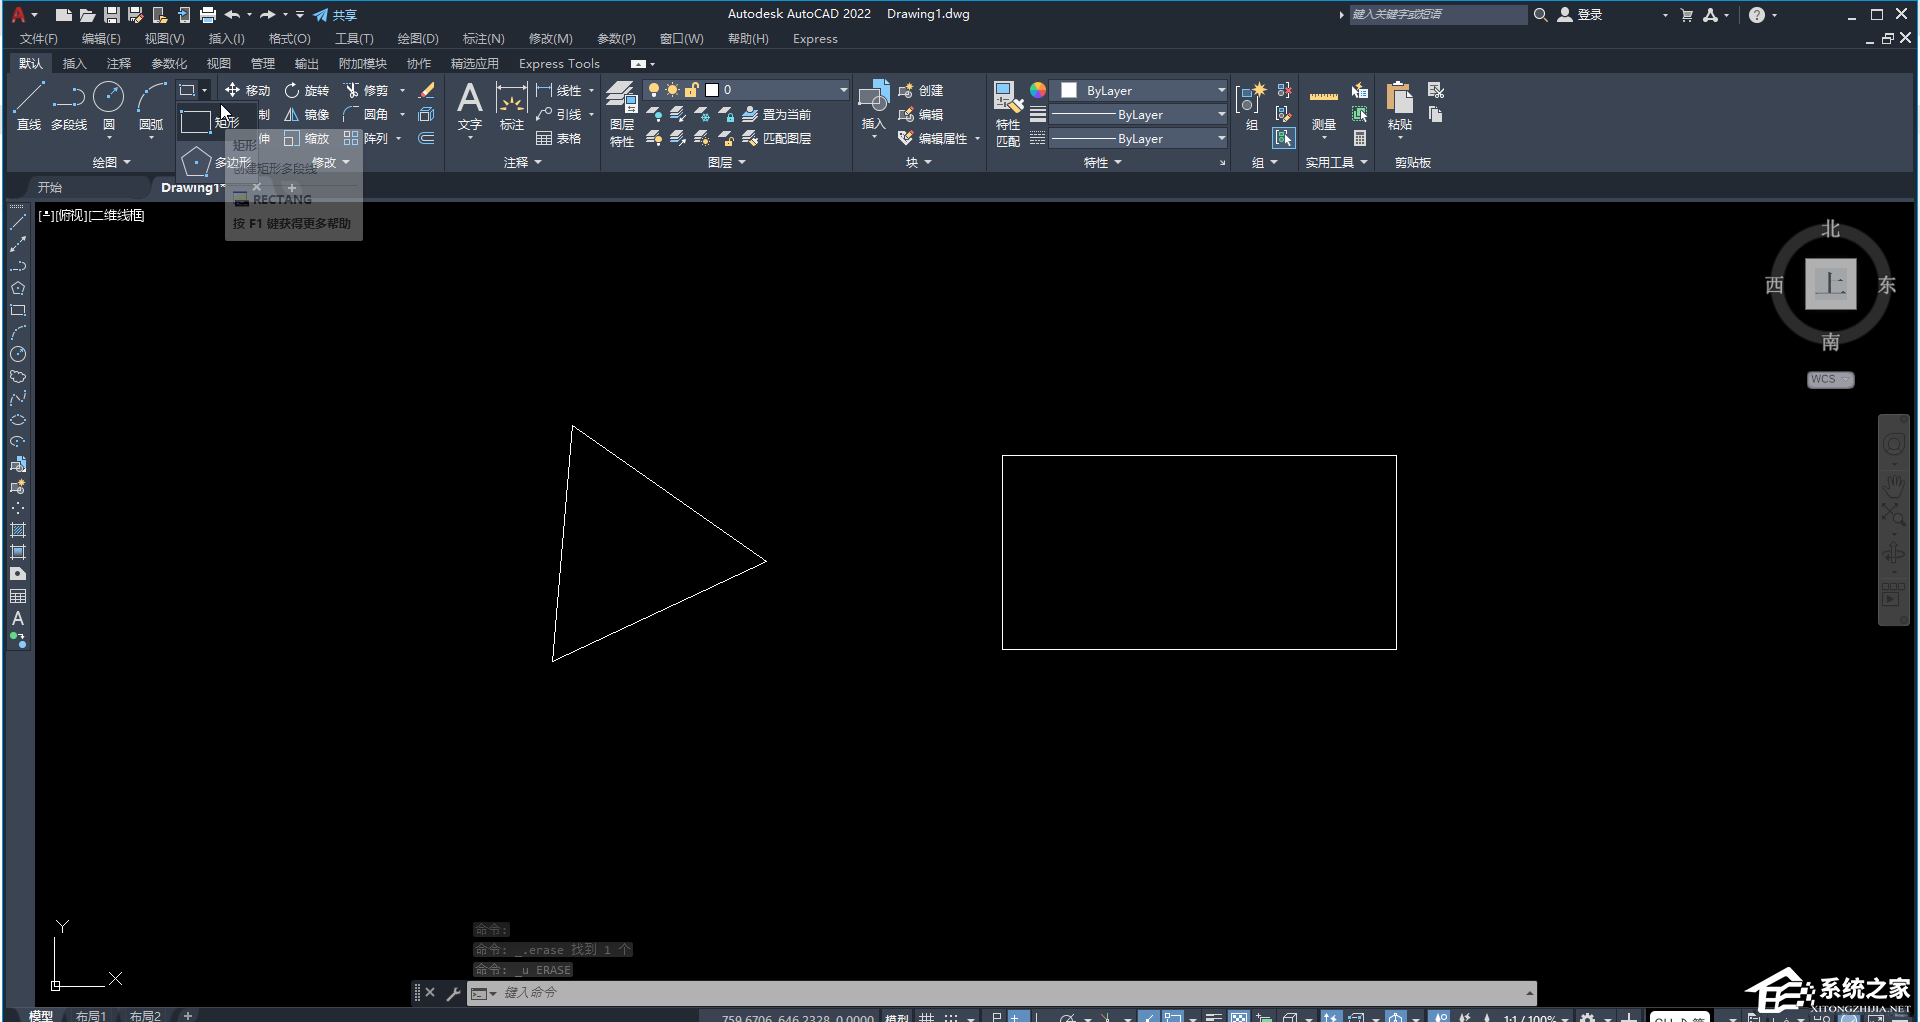The height and width of the screenshot is (1022, 1920).
Task: Switch to Express Tools ribbon tab
Action: [x=559, y=63]
